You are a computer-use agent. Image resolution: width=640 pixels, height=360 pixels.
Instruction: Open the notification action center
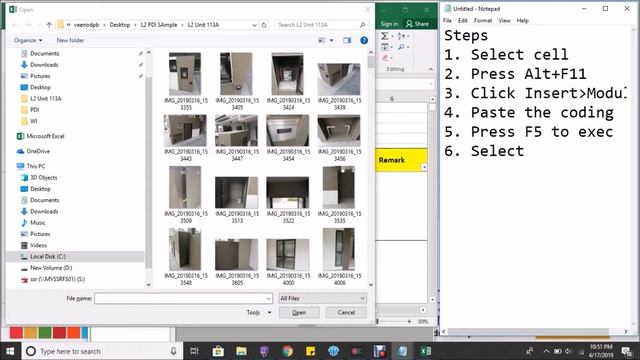click(627, 351)
